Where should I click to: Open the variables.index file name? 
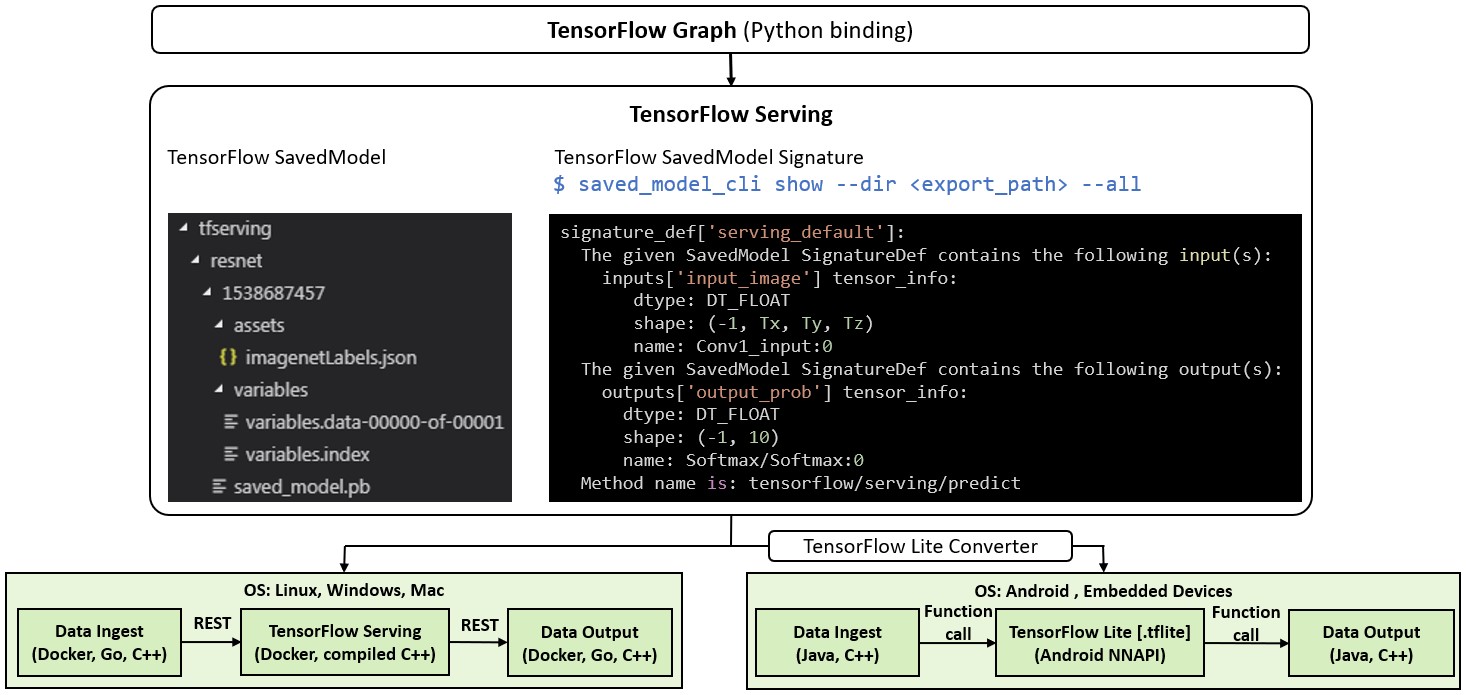click(307, 454)
